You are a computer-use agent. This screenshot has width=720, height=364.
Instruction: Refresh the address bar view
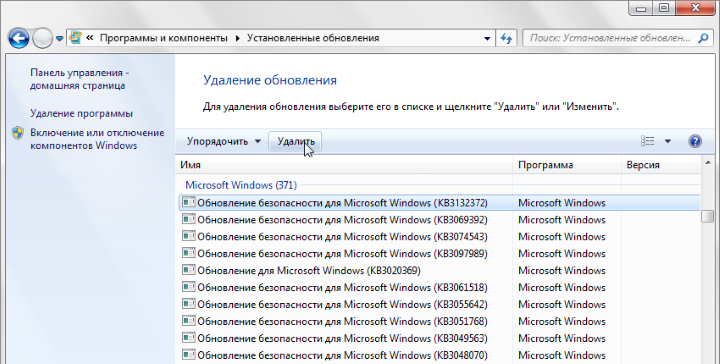click(506, 39)
